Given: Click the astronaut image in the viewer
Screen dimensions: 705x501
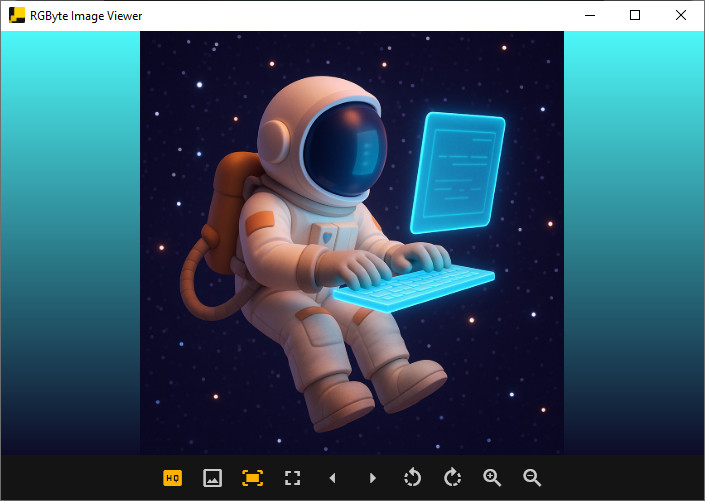Looking at the screenshot, I should 352,243.
